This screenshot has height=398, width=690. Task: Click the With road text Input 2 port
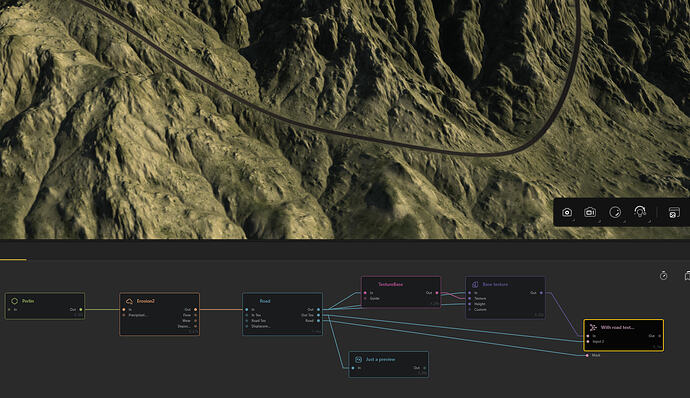click(x=588, y=342)
